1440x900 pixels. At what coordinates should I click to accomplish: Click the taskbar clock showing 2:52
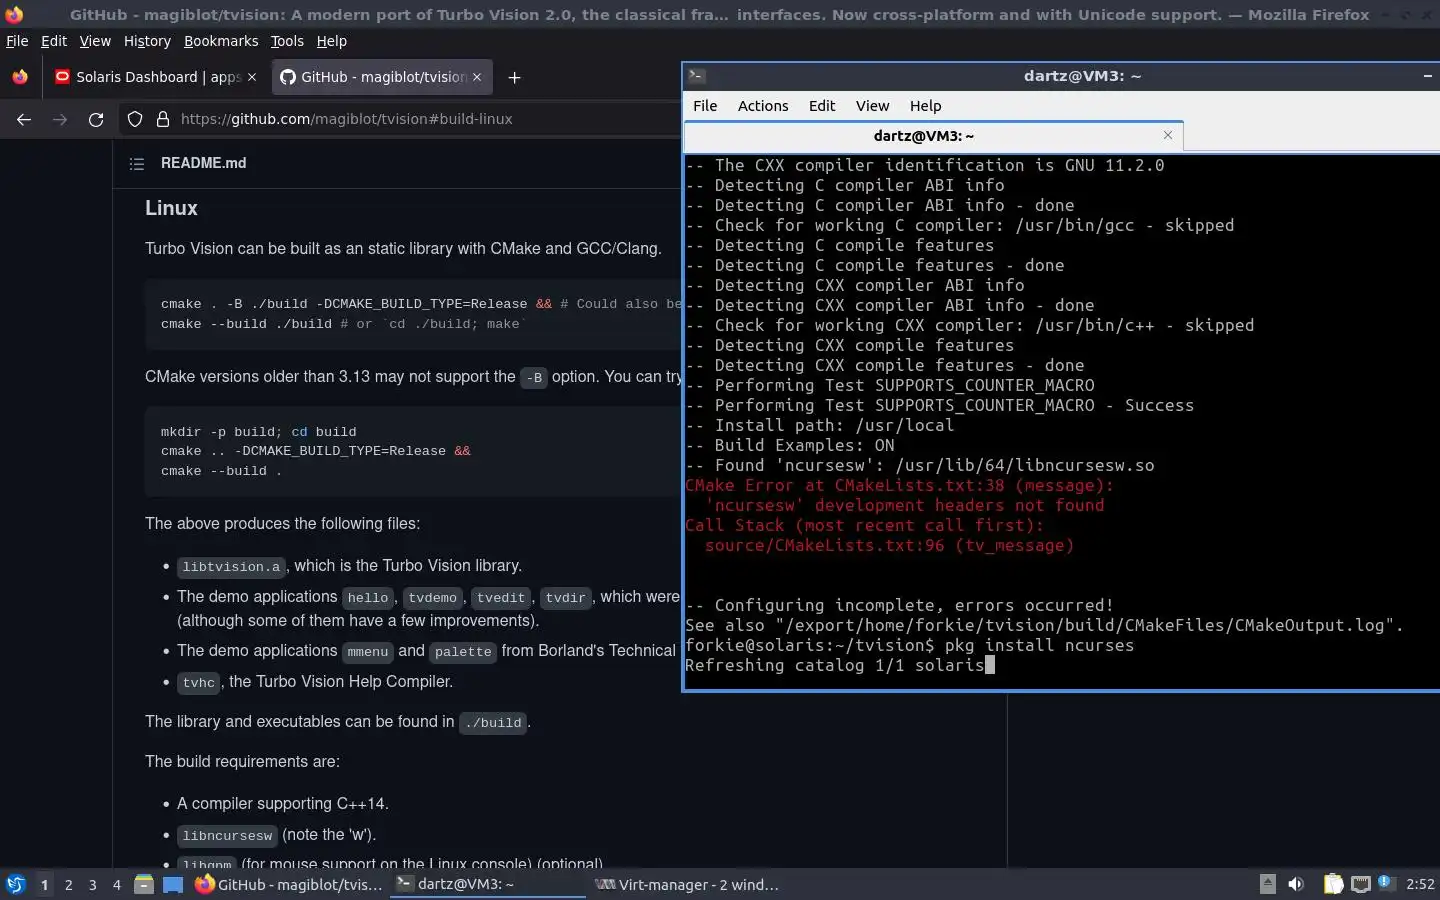point(1420,884)
